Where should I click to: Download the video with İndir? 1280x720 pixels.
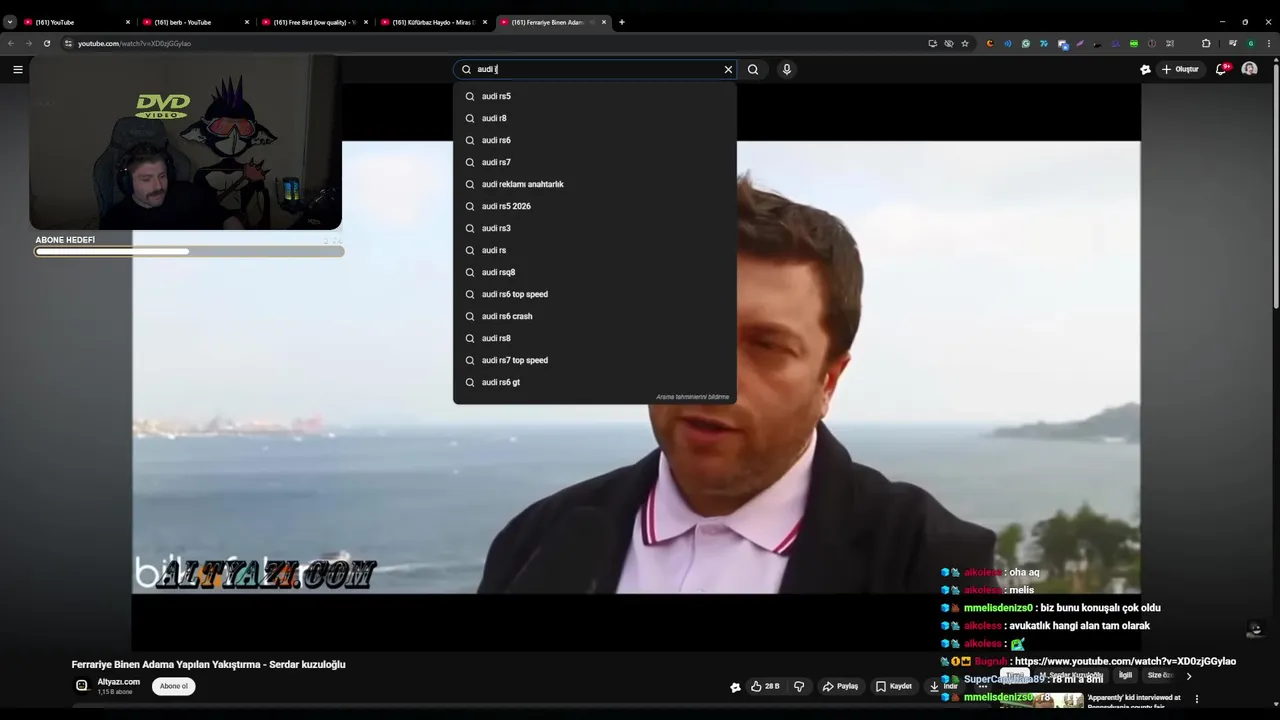944,686
